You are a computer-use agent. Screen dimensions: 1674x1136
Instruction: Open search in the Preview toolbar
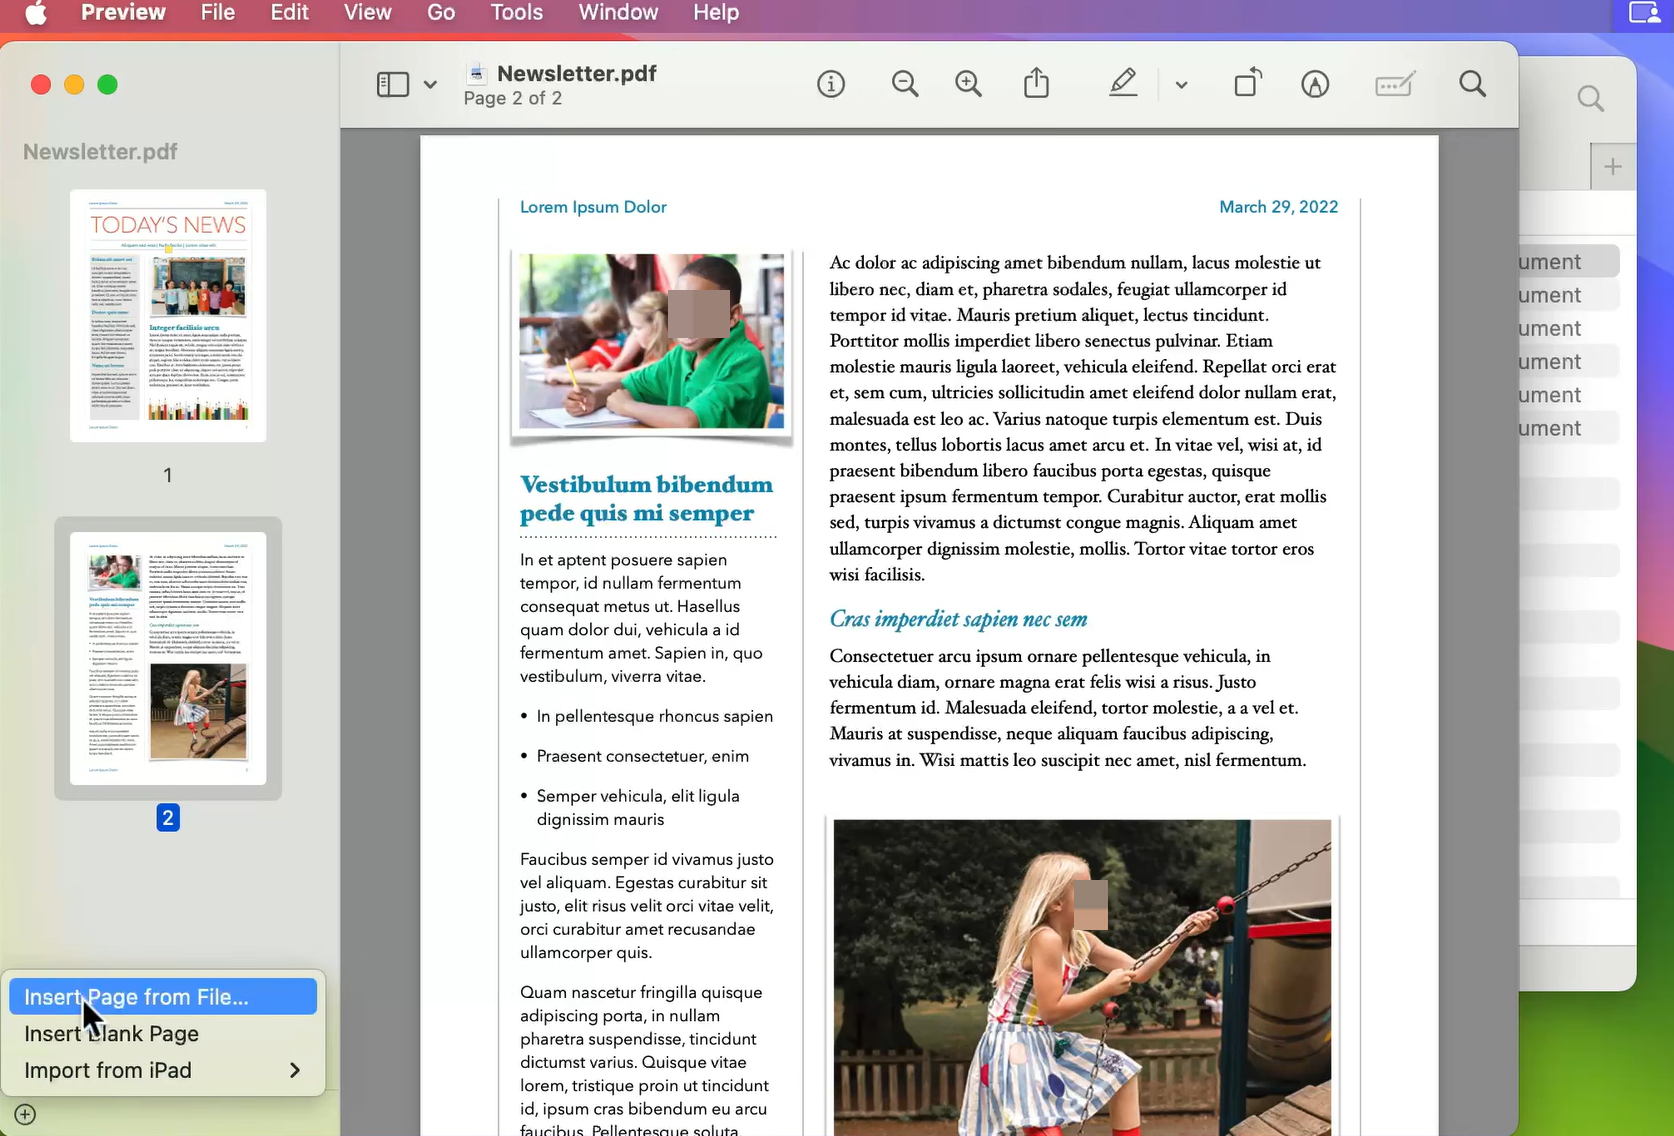[x=1472, y=84]
